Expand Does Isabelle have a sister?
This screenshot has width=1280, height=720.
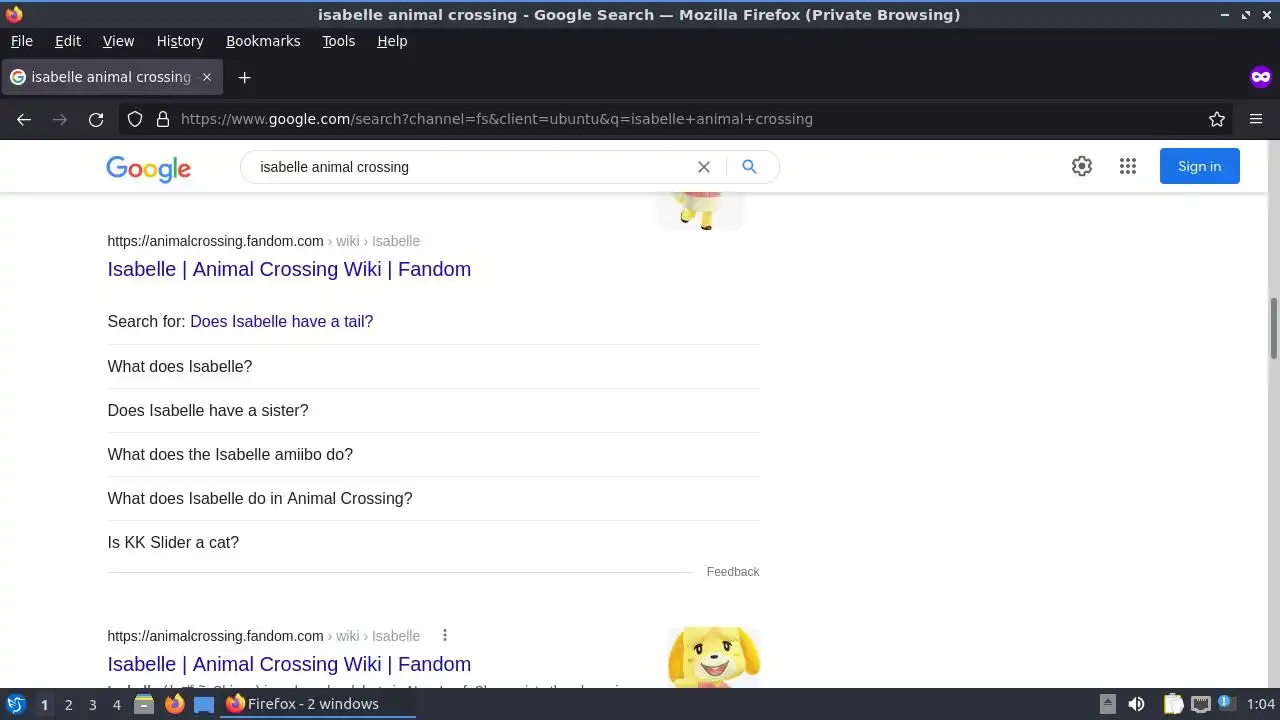(x=433, y=410)
